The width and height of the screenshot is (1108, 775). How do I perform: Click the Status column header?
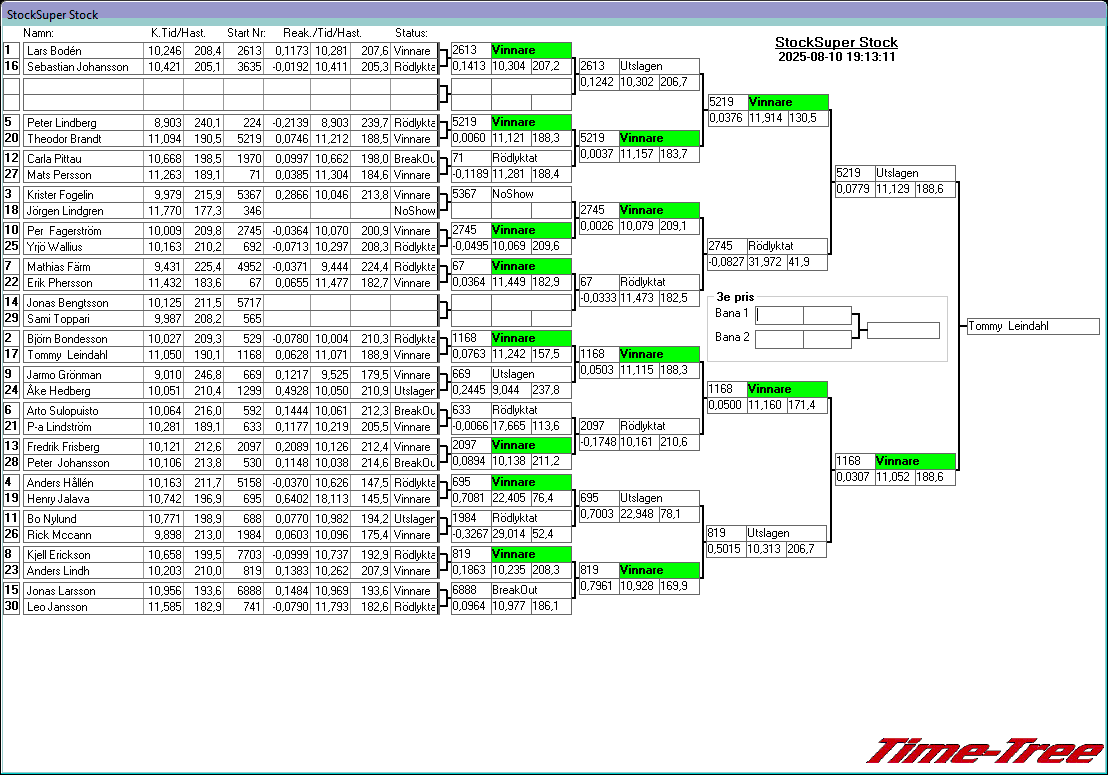pyautogui.click(x=411, y=33)
